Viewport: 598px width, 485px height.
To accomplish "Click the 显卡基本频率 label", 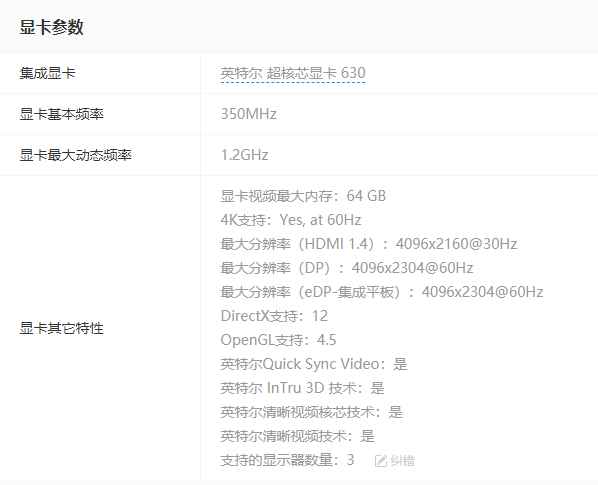I will [x=61, y=114].
